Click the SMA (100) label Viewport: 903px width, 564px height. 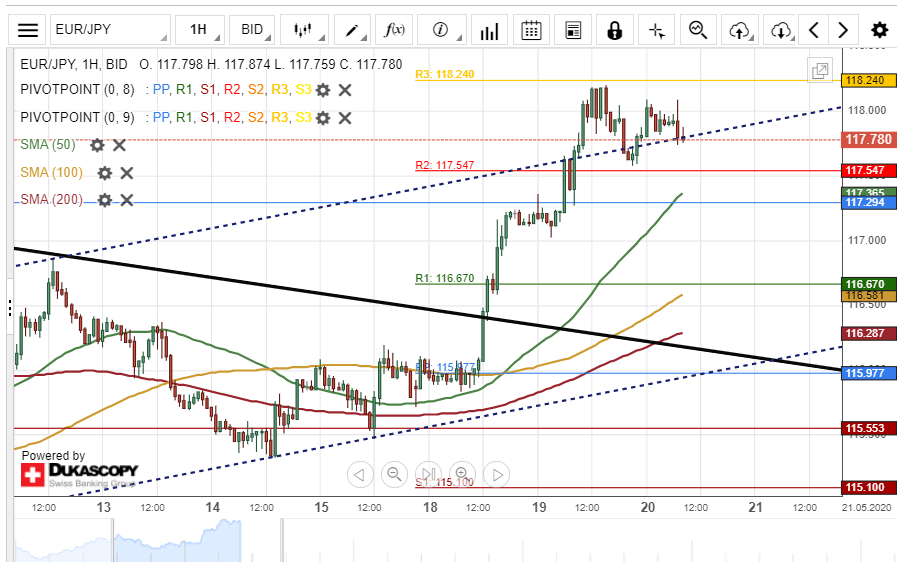51,172
